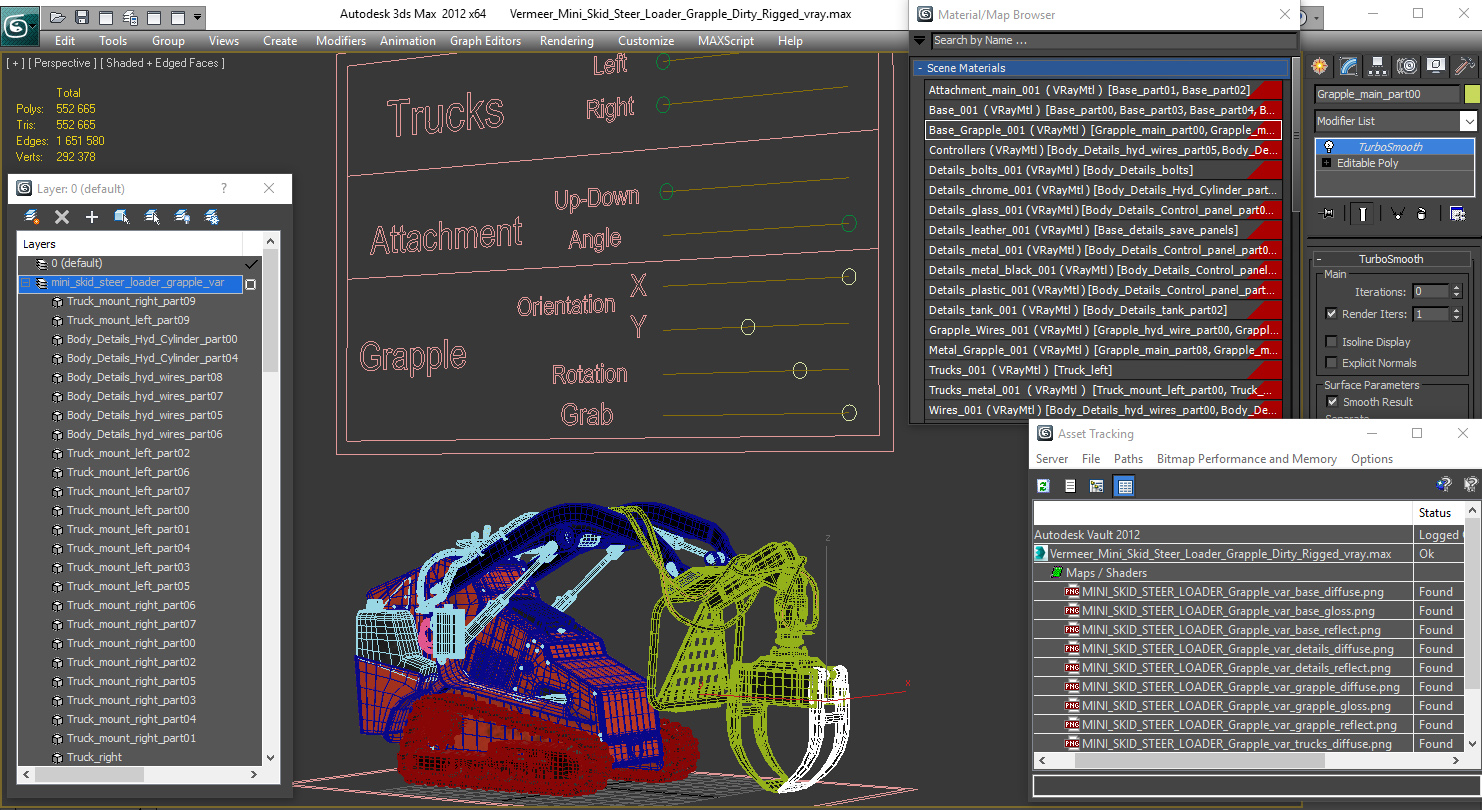Click Hide/Unhide All Layers icon in Layer dialog
Viewport: 1482px width, 810px height.
click(182, 216)
